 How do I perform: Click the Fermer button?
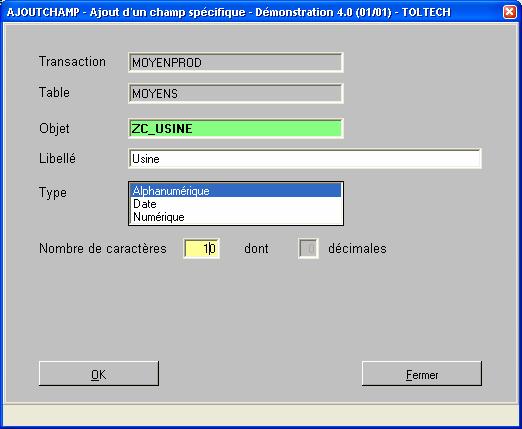[422, 374]
